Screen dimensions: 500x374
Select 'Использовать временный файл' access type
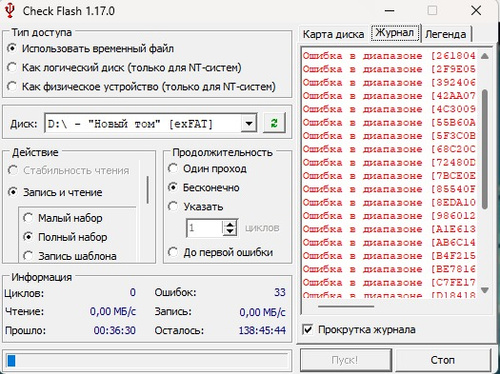point(90,49)
